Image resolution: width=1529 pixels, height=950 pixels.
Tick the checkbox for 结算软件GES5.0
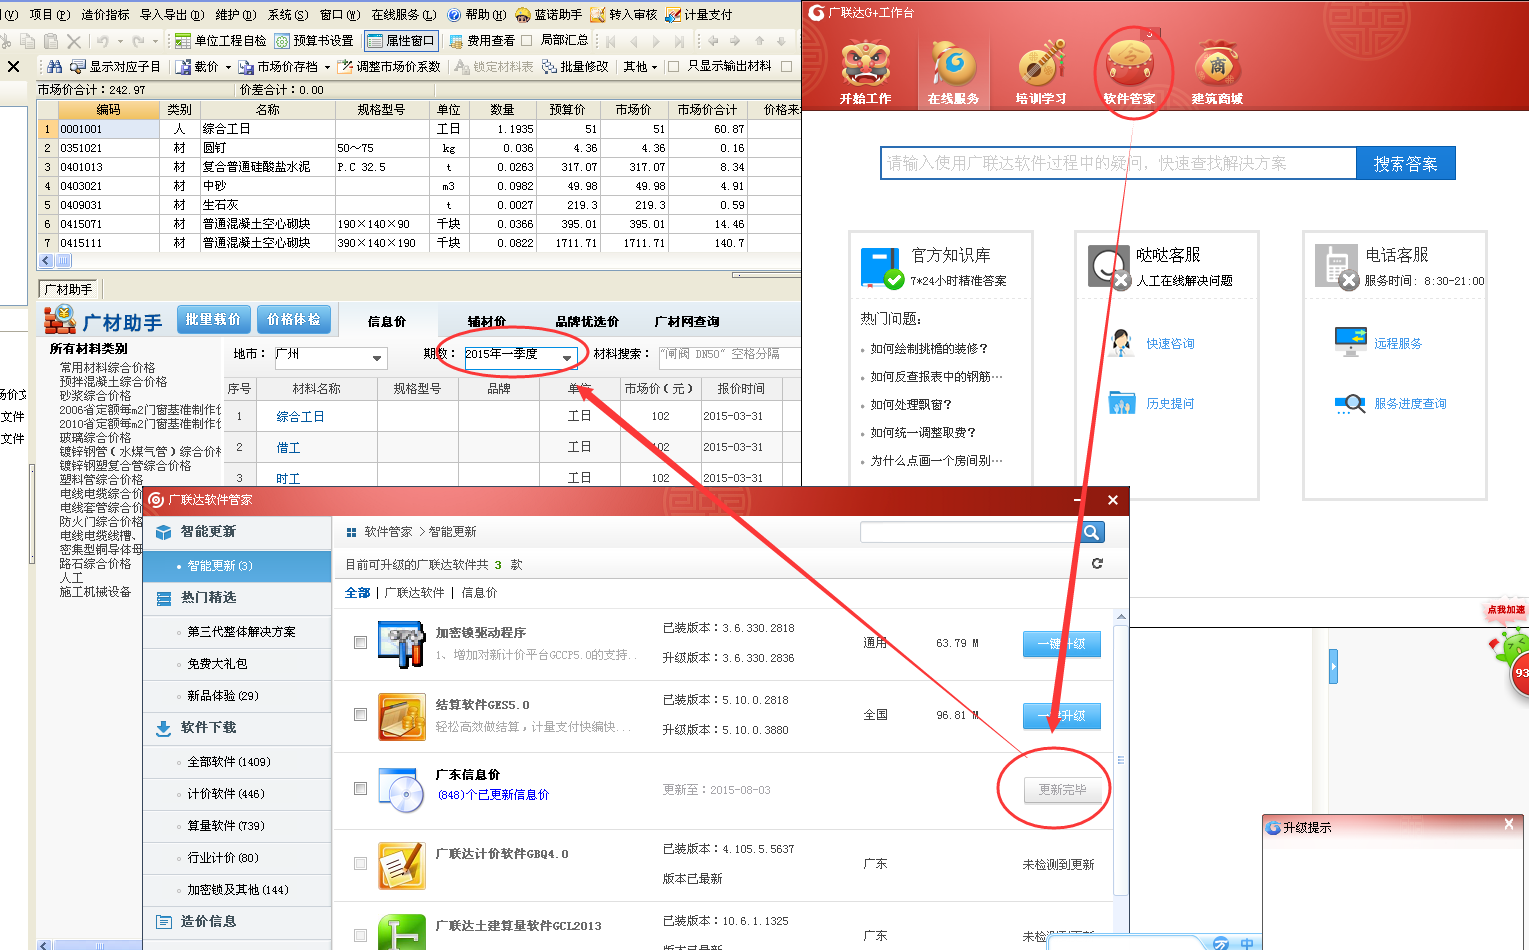coord(360,714)
